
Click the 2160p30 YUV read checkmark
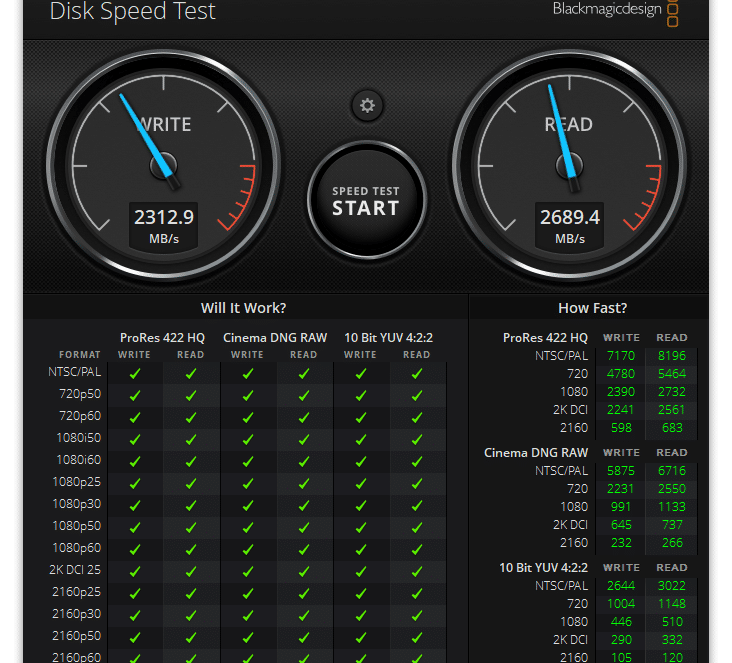pos(417,615)
